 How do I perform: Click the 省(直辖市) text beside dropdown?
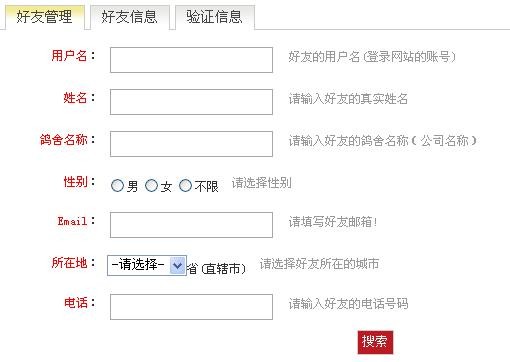216,268
